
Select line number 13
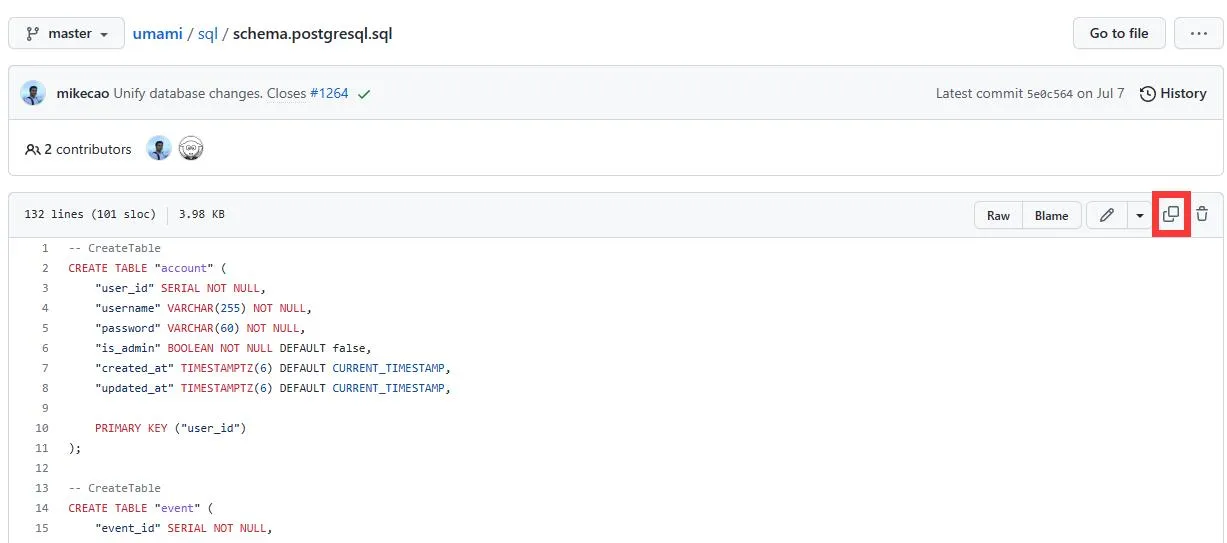(x=42, y=488)
